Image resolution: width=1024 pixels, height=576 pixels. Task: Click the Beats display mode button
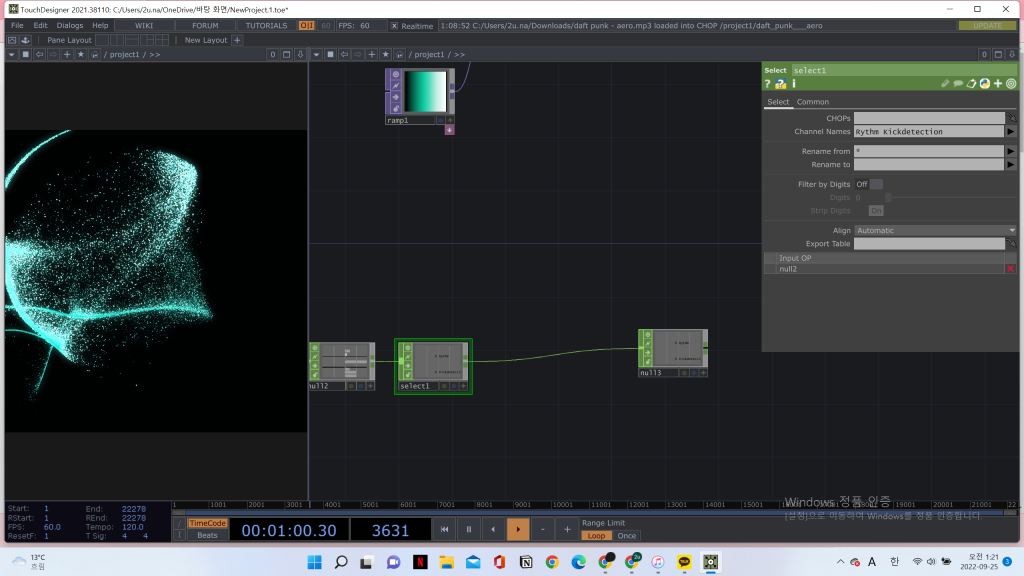[207, 536]
